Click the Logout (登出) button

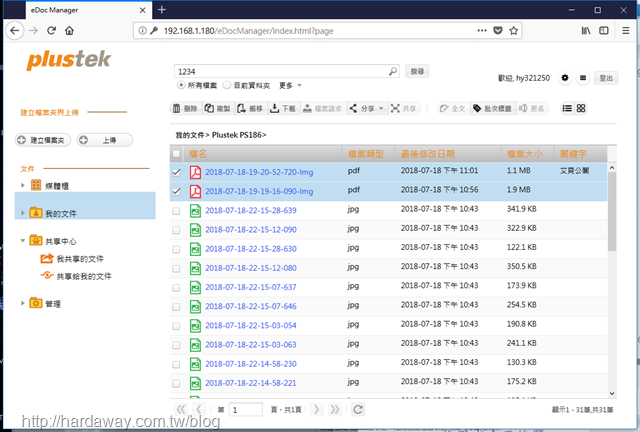pos(606,78)
